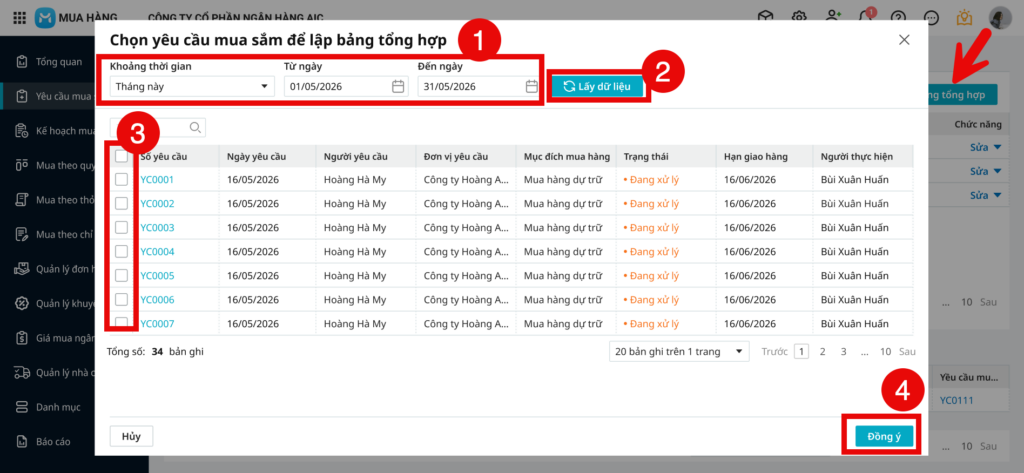Click the Lấy dữ liệu button
This screenshot has height=473, width=1024.
pos(598,86)
